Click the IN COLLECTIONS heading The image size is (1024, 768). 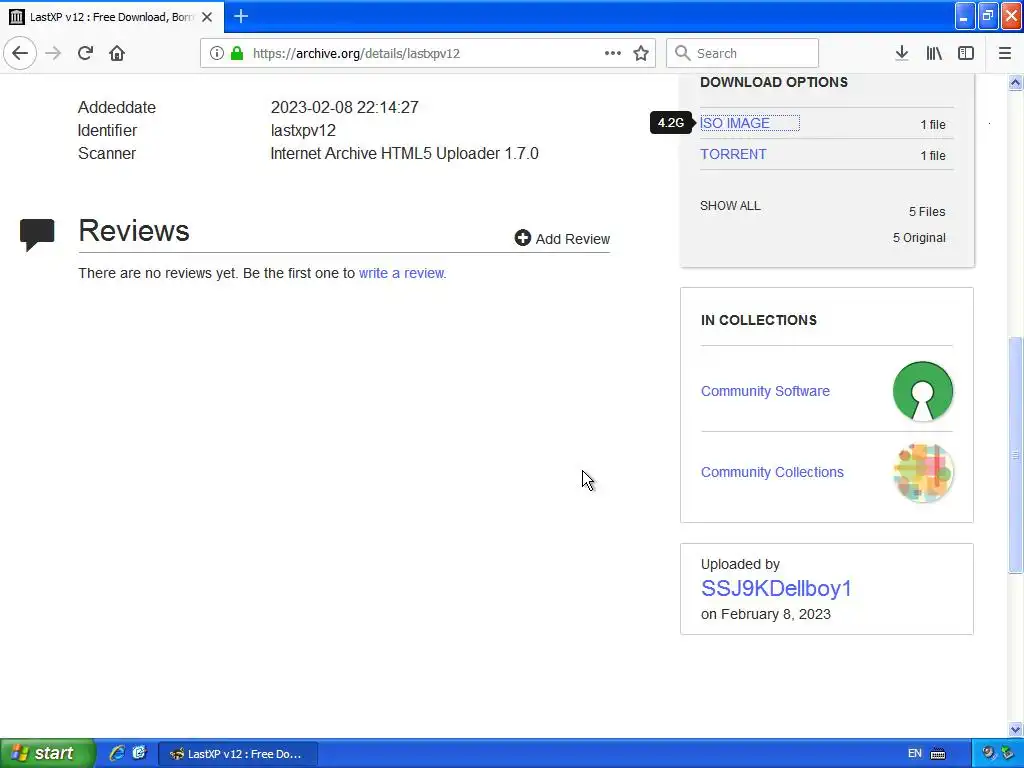(759, 320)
